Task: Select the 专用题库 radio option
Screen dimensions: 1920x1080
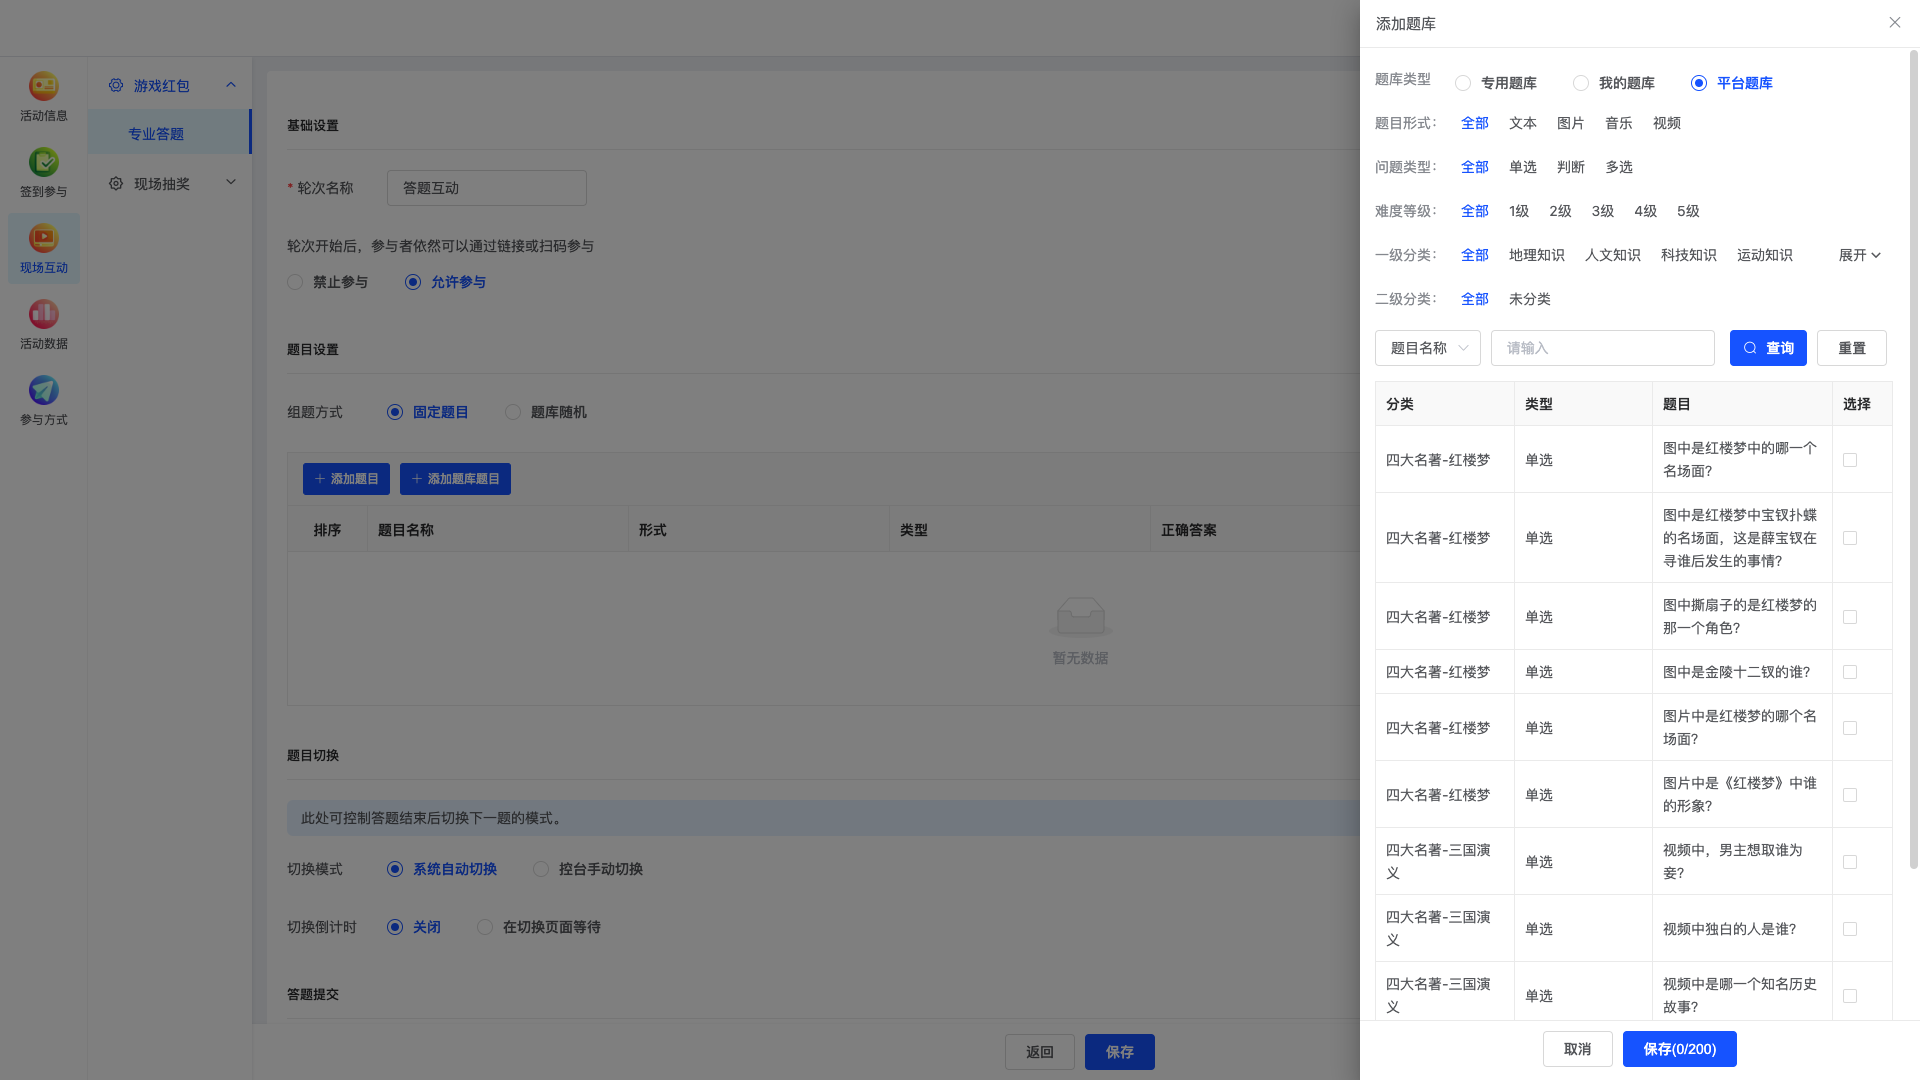Action: 1463,83
